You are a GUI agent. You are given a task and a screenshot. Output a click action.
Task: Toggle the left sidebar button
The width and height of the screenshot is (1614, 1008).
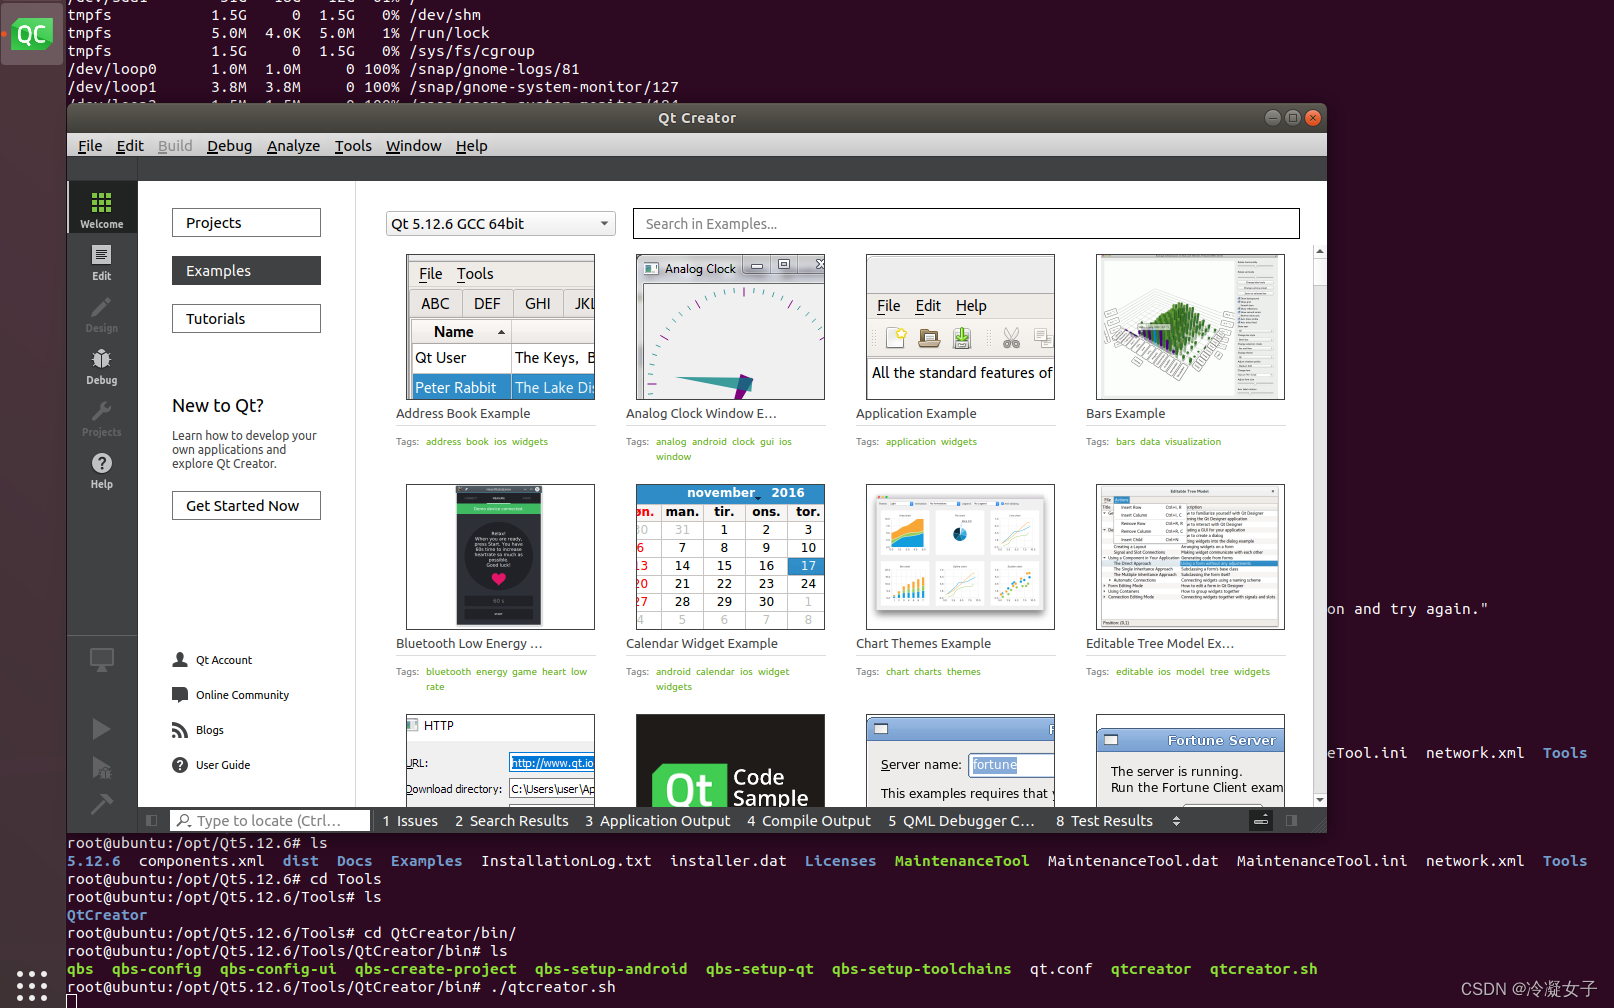click(152, 821)
